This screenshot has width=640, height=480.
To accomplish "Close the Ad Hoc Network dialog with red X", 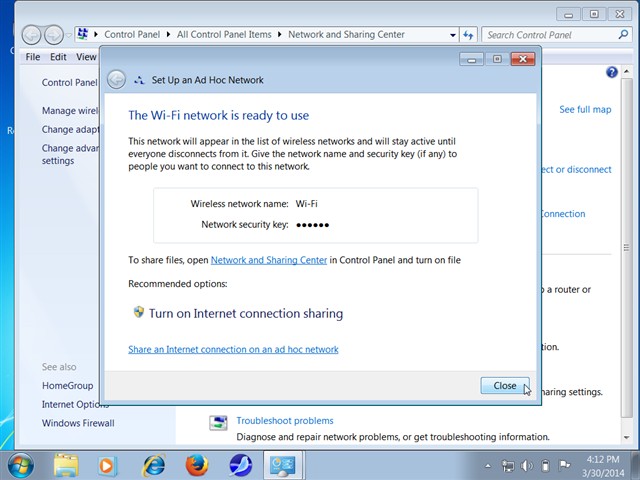I will 523,59.
